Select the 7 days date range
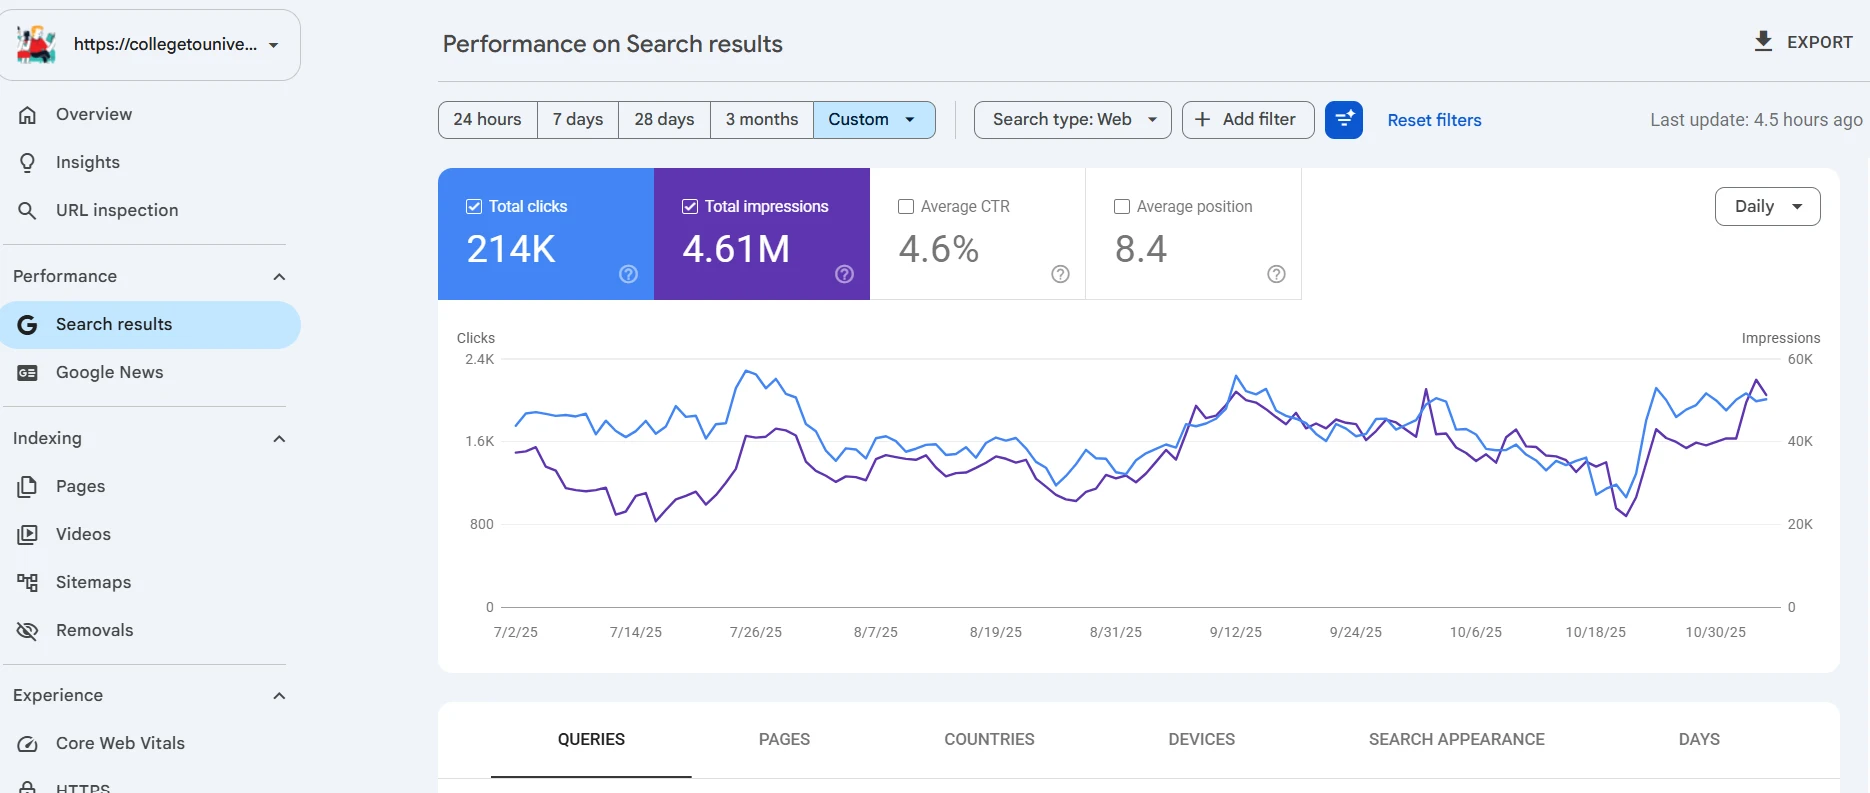Image resolution: width=1870 pixels, height=793 pixels. 578,120
